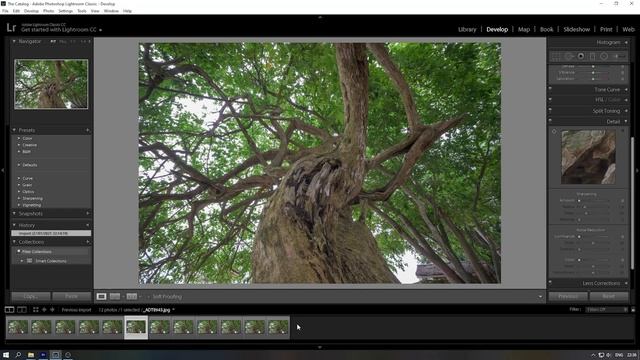Add a collection with Collections plus icon
The height and width of the screenshot is (360, 640).
point(88,242)
